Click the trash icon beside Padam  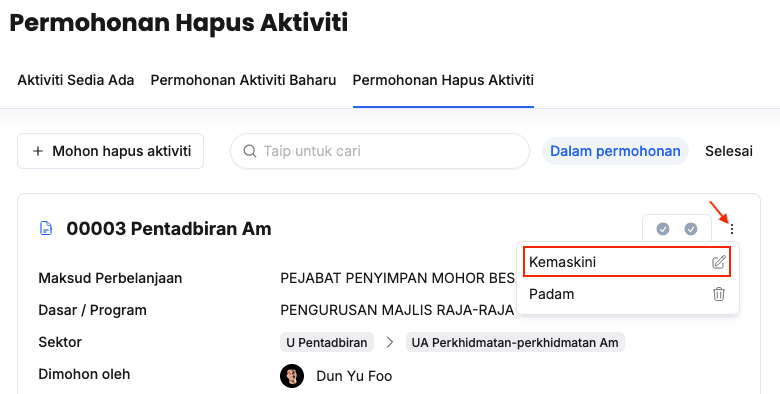(x=719, y=294)
